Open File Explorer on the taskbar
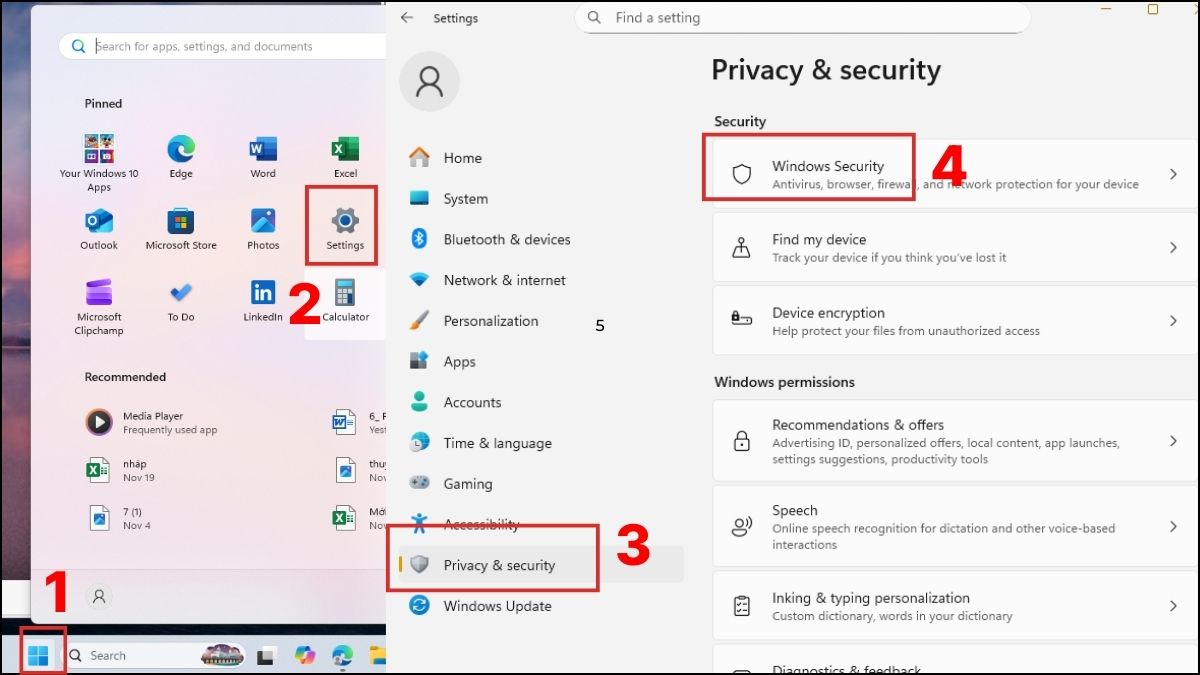 [x=377, y=656]
